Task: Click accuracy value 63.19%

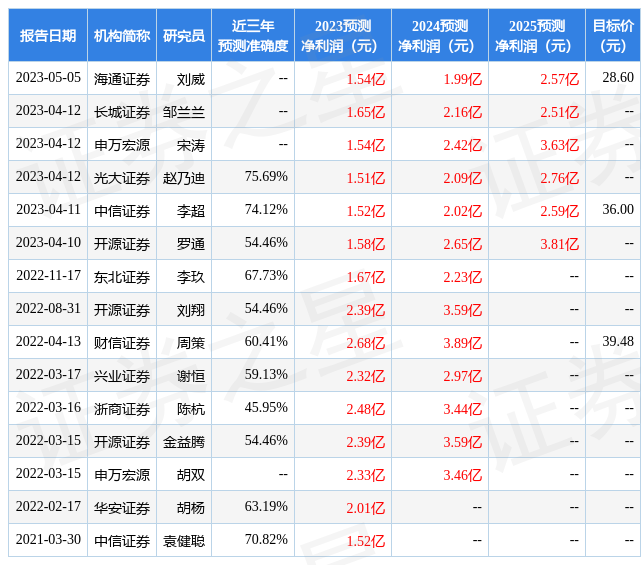Action: 266,507
